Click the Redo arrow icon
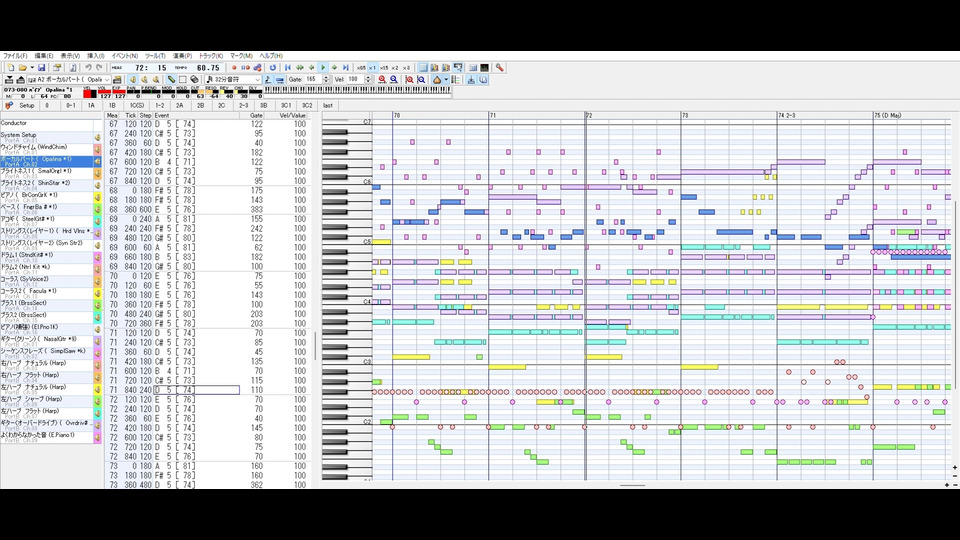The image size is (960, 540). [99, 68]
